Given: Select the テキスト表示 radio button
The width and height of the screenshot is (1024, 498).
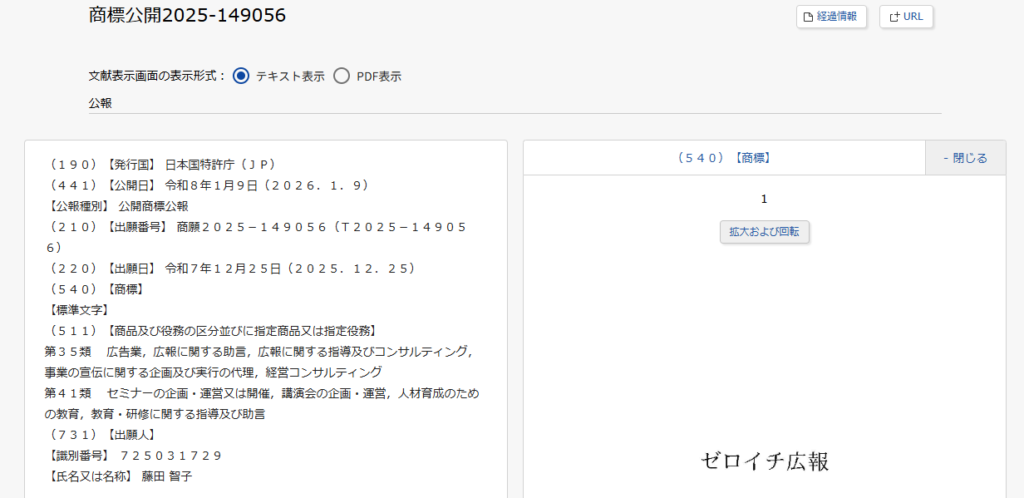Looking at the screenshot, I should 241,76.
